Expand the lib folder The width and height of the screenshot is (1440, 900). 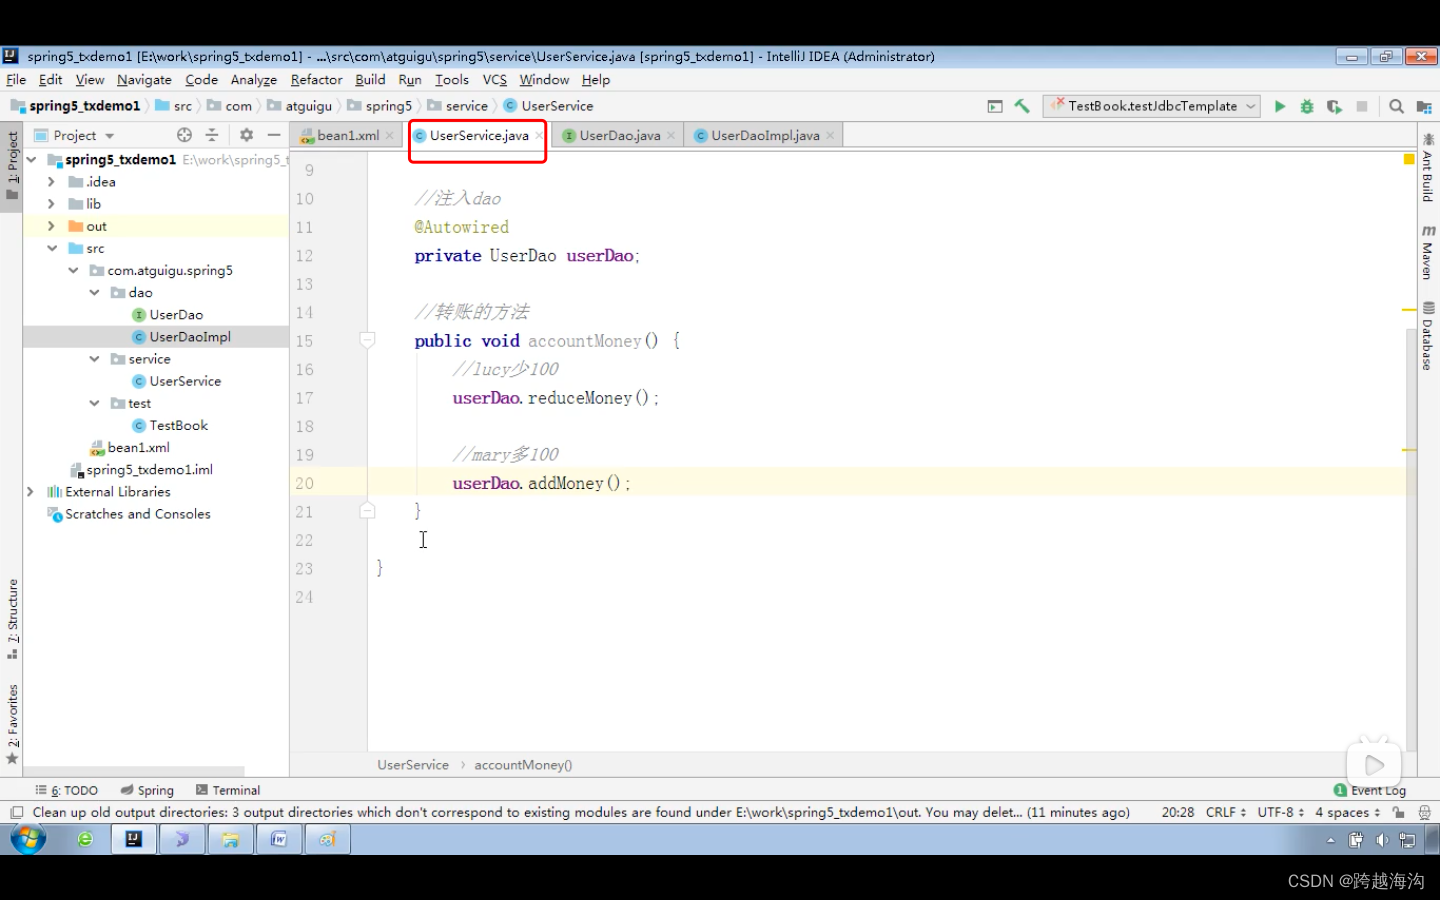point(51,204)
